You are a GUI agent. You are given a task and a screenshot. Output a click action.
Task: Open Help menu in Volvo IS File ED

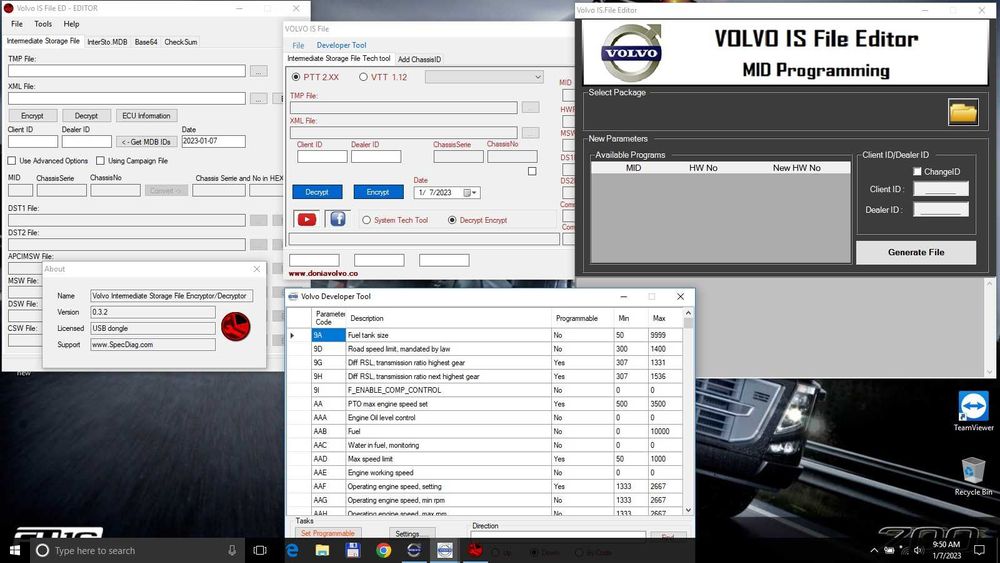pyautogui.click(x=71, y=24)
